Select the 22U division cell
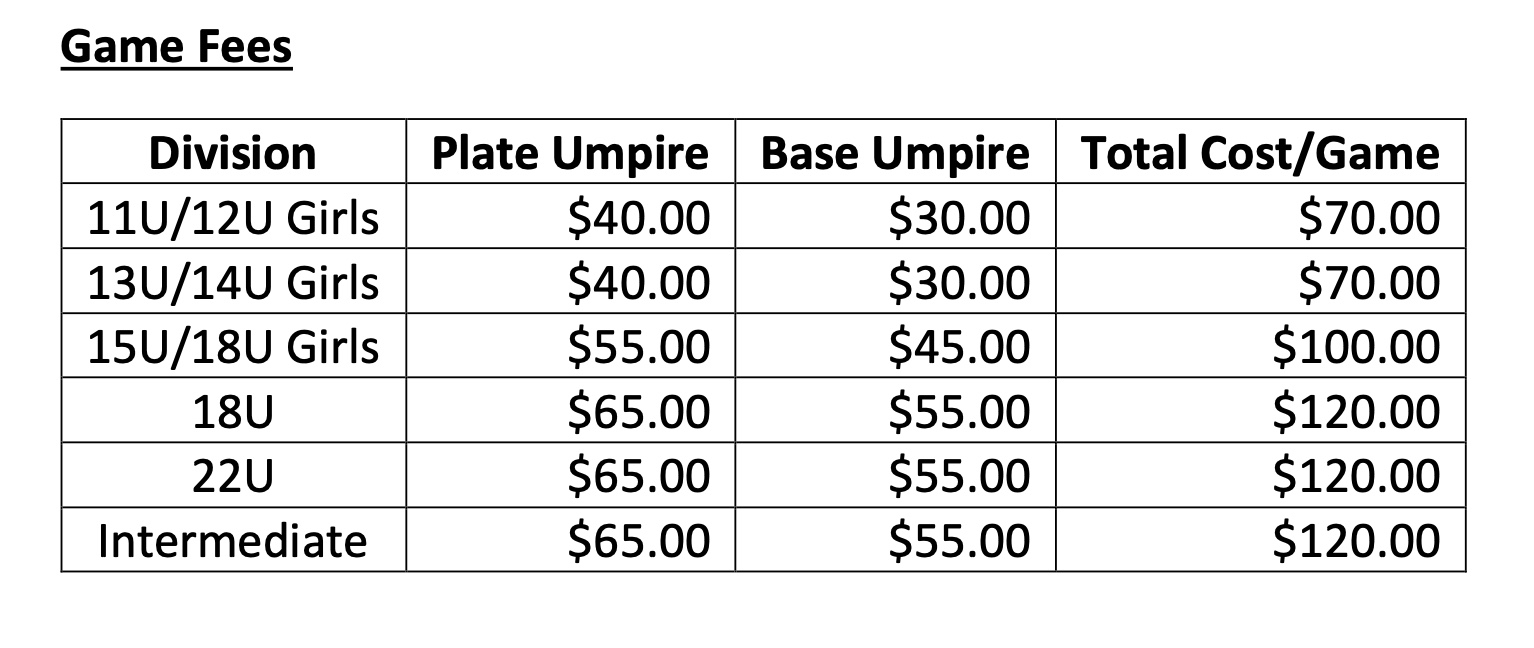This screenshot has width=1534, height=648. (233, 476)
